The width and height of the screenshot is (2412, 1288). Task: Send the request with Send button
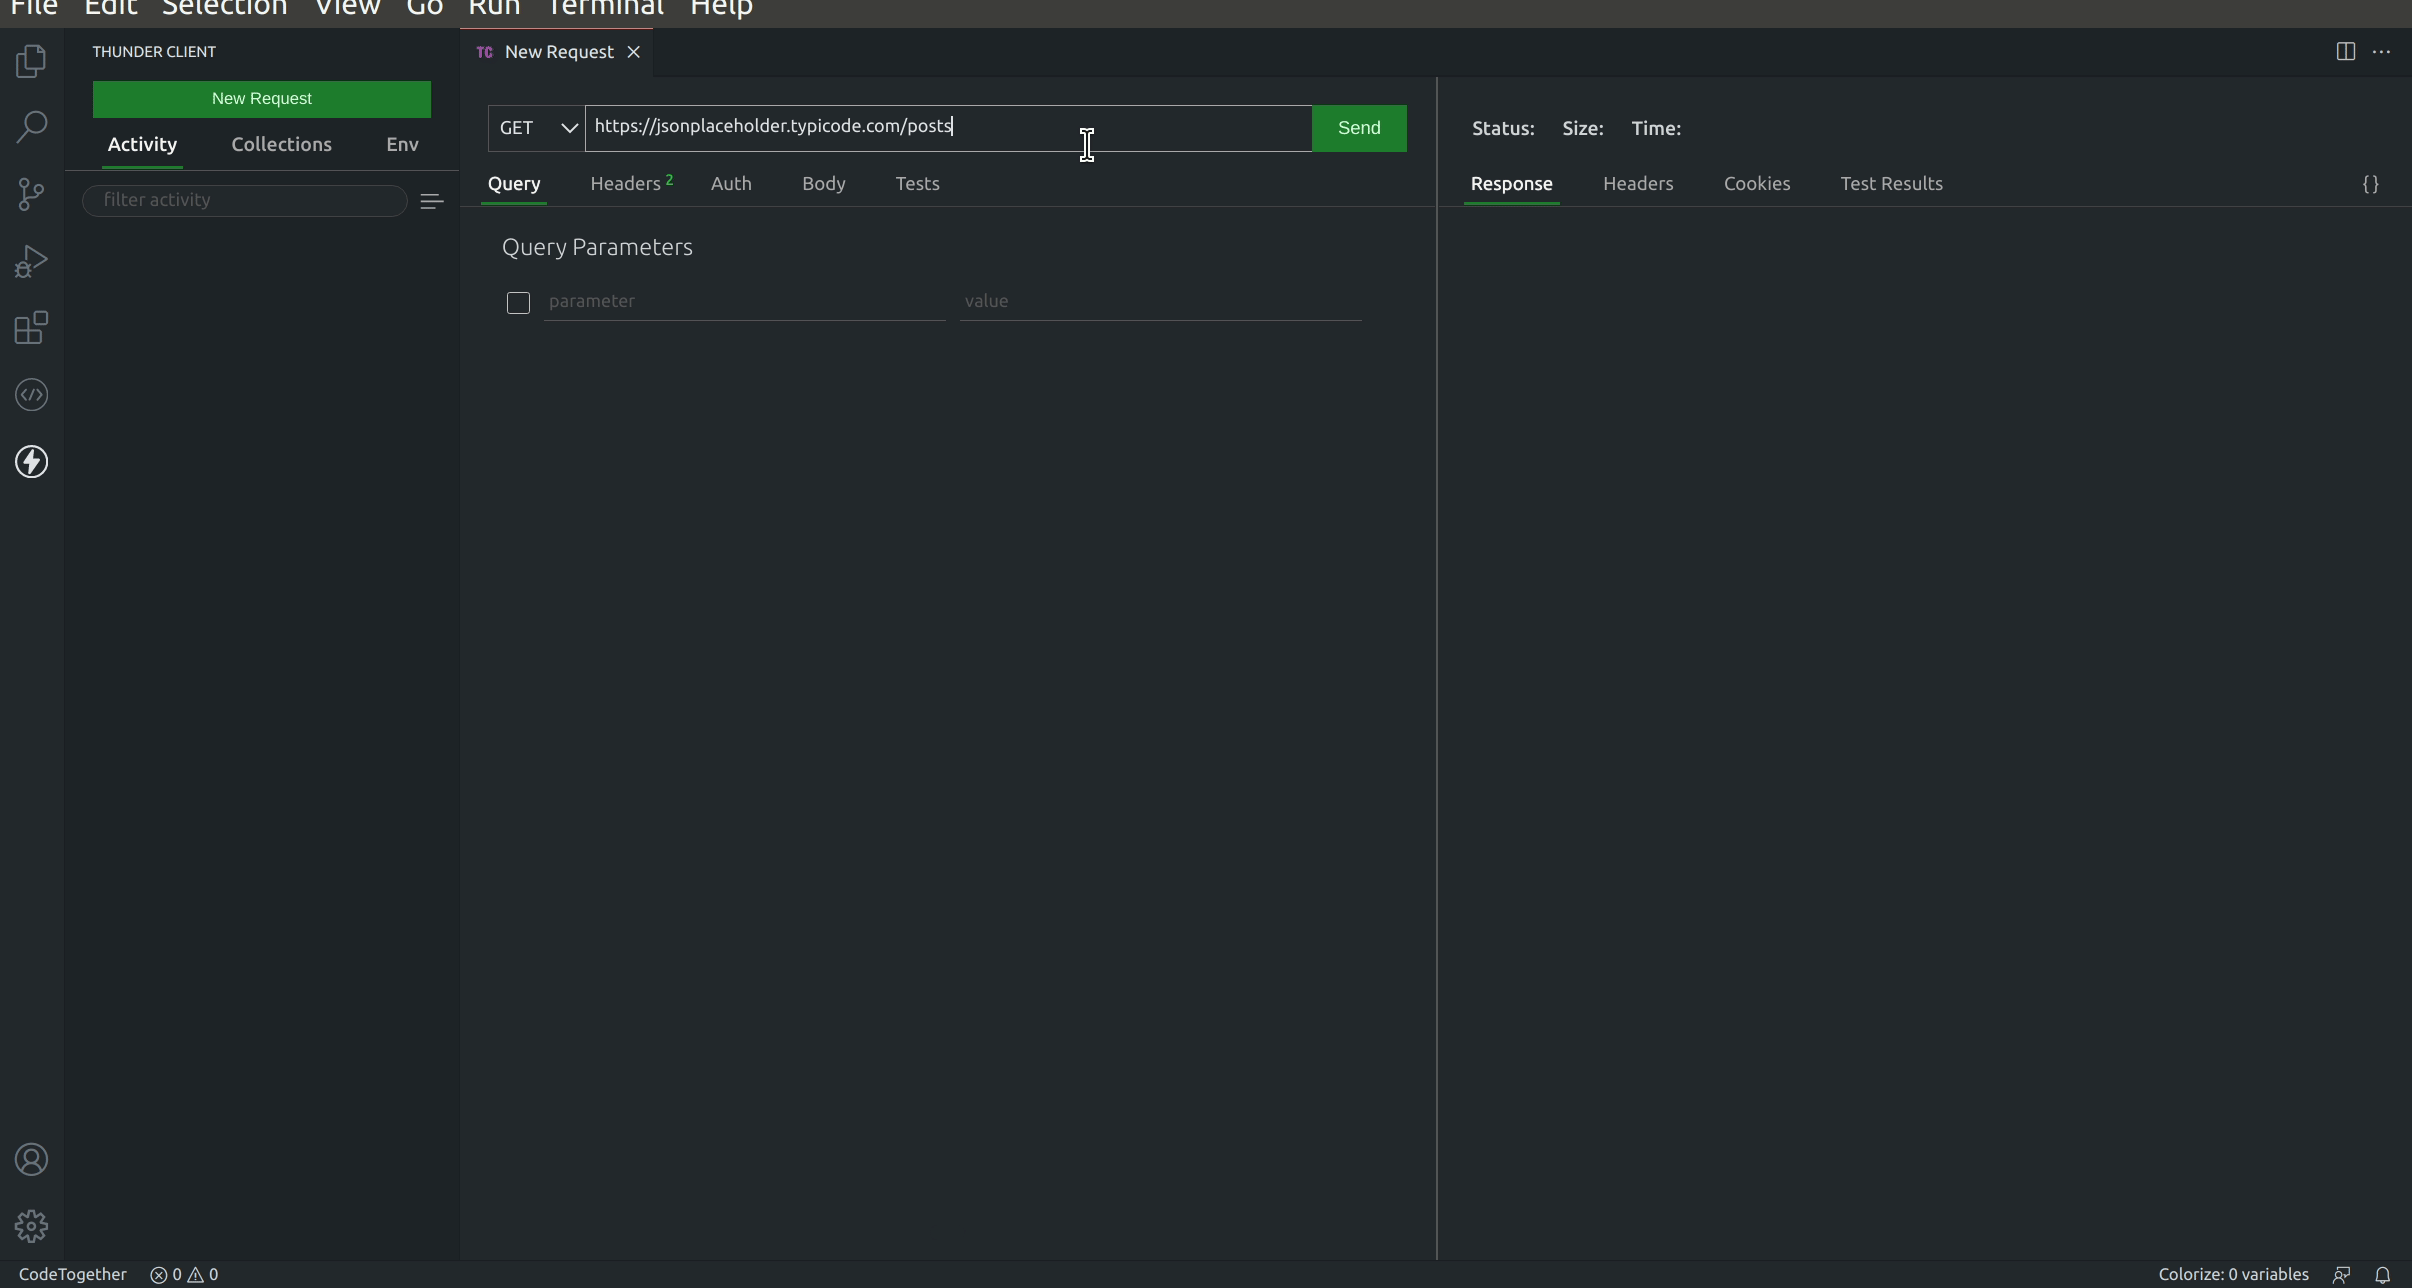tap(1359, 128)
